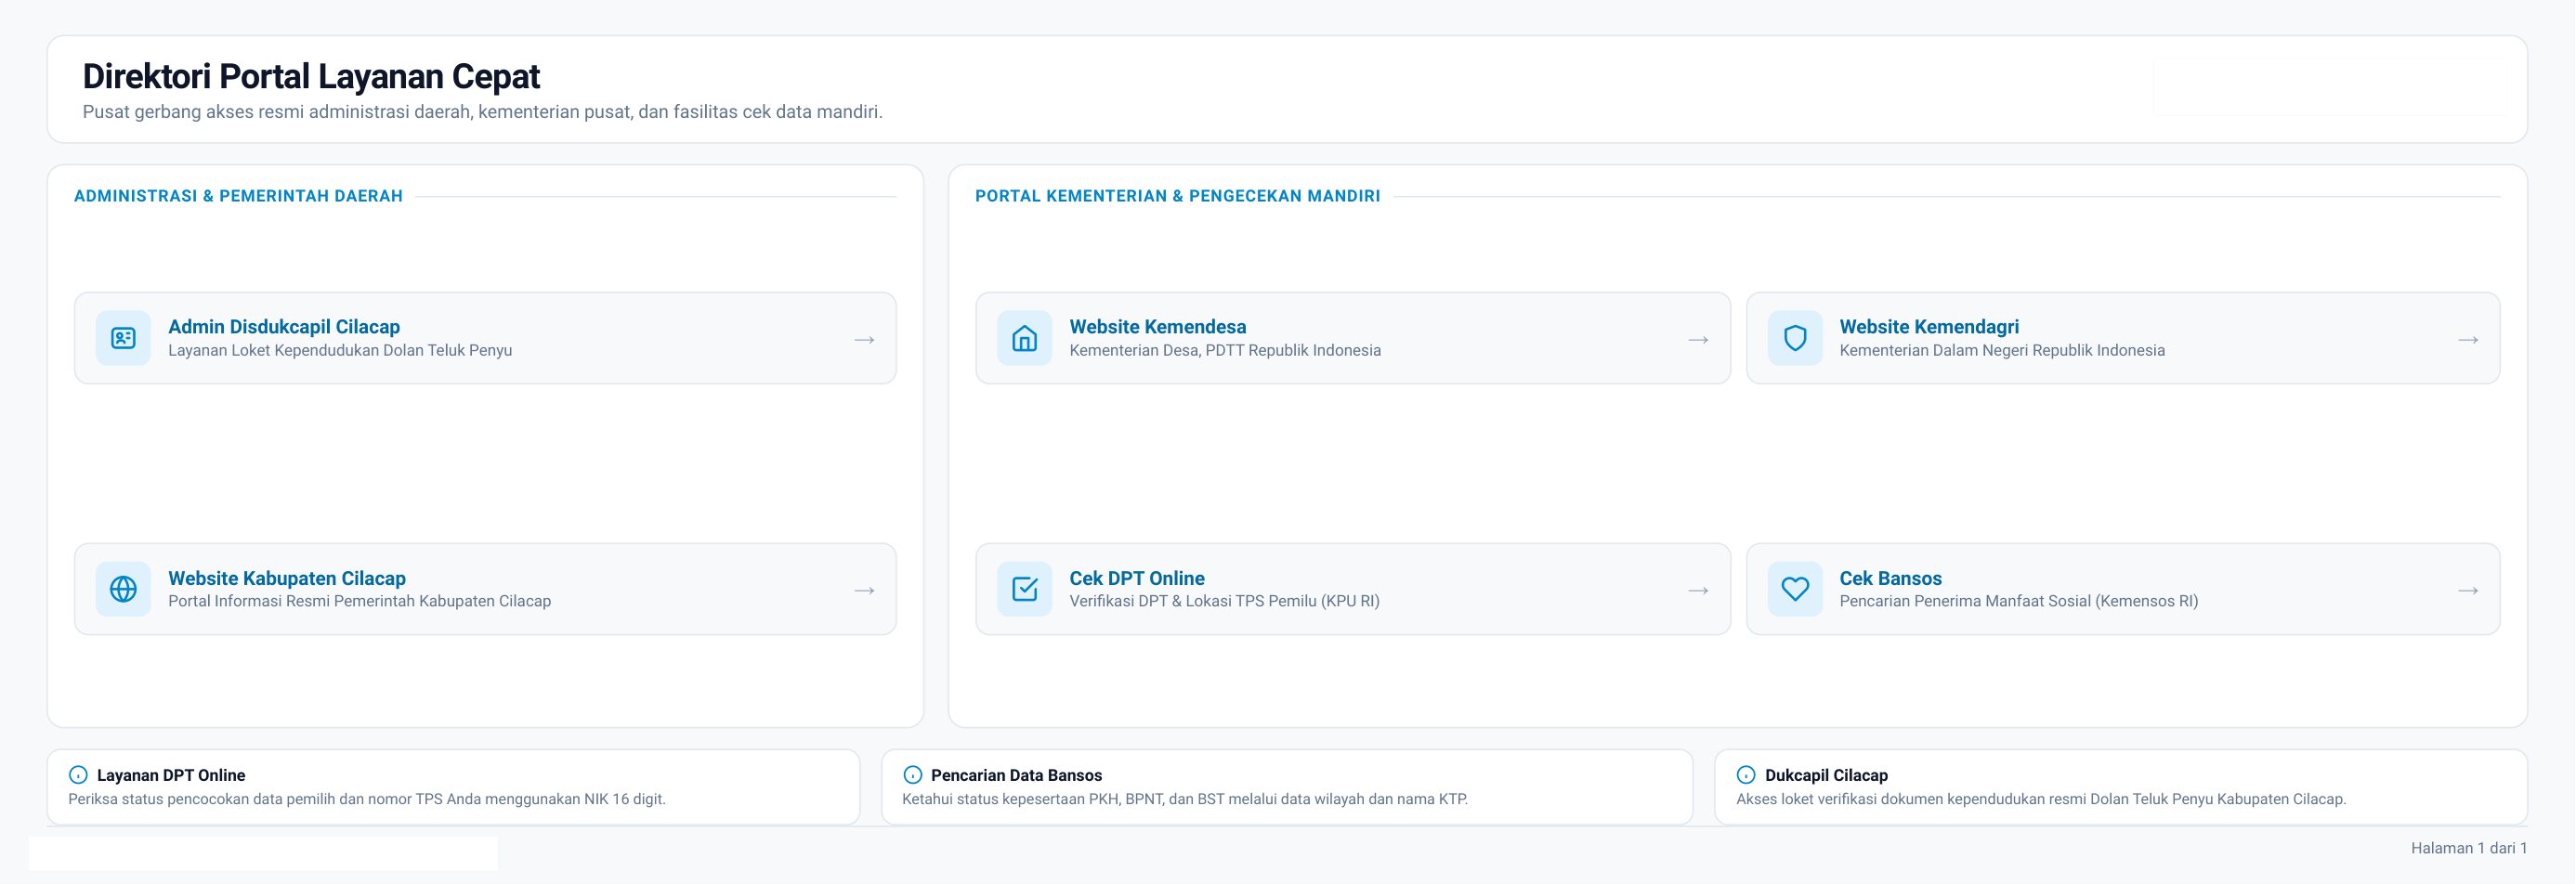Click the 'Ketahui status kepesertaan PKH' description
Screen dimensions: 2576x884
pyautogui.click(x=1185, y=799)
